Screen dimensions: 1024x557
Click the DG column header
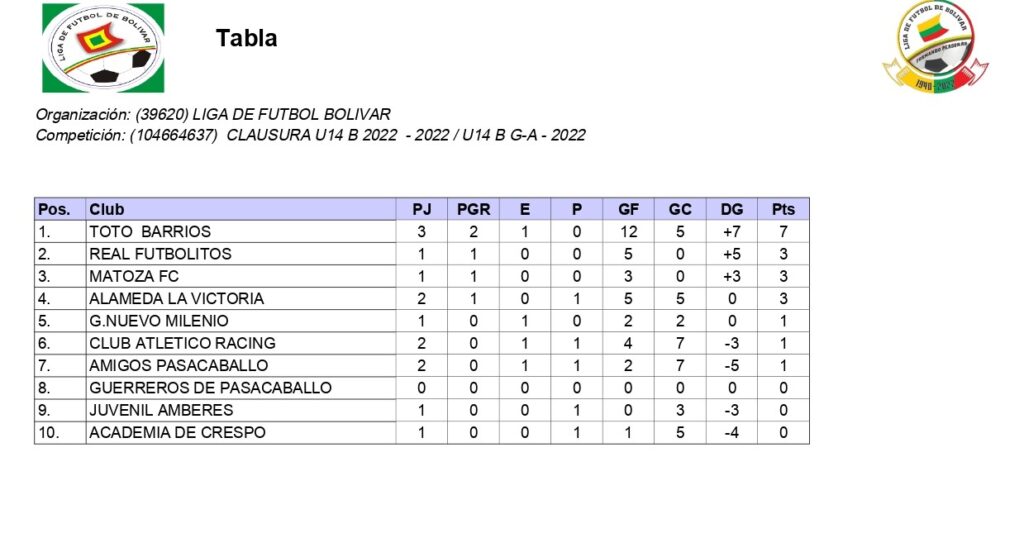(x=732, y=209)
